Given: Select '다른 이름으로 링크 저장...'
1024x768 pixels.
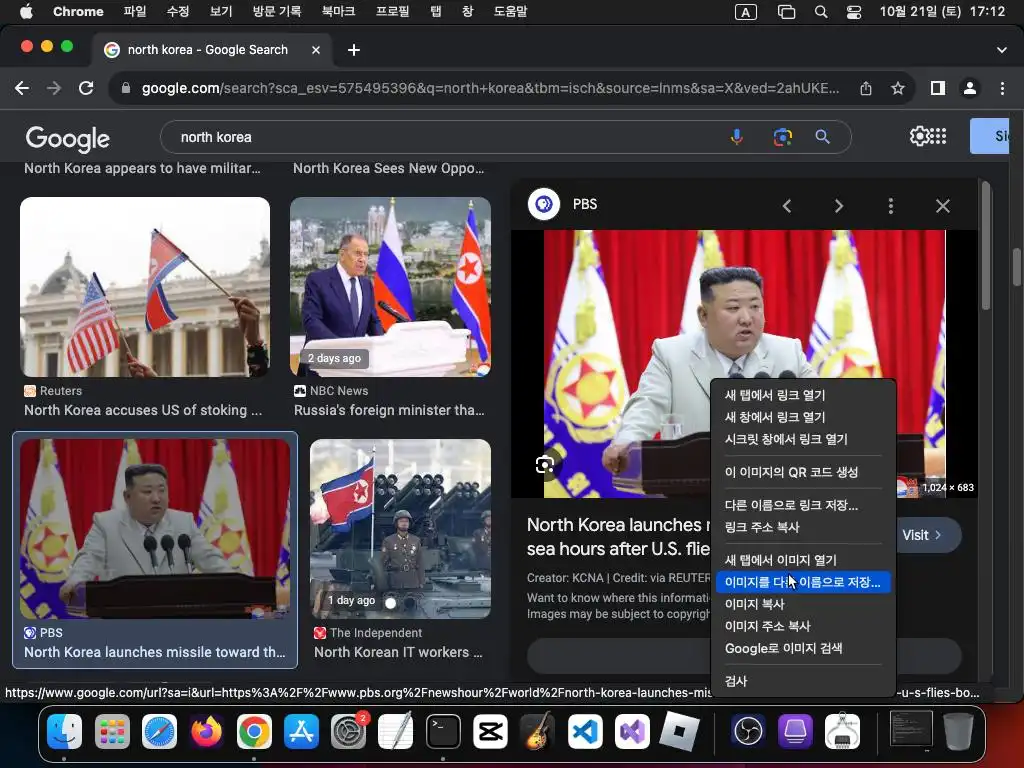Looking at the screenshot, I should [803, 505].
